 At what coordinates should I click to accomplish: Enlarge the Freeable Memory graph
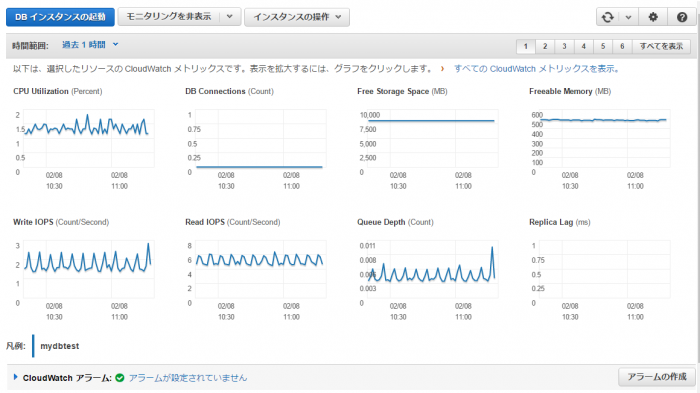coord(600,138)
